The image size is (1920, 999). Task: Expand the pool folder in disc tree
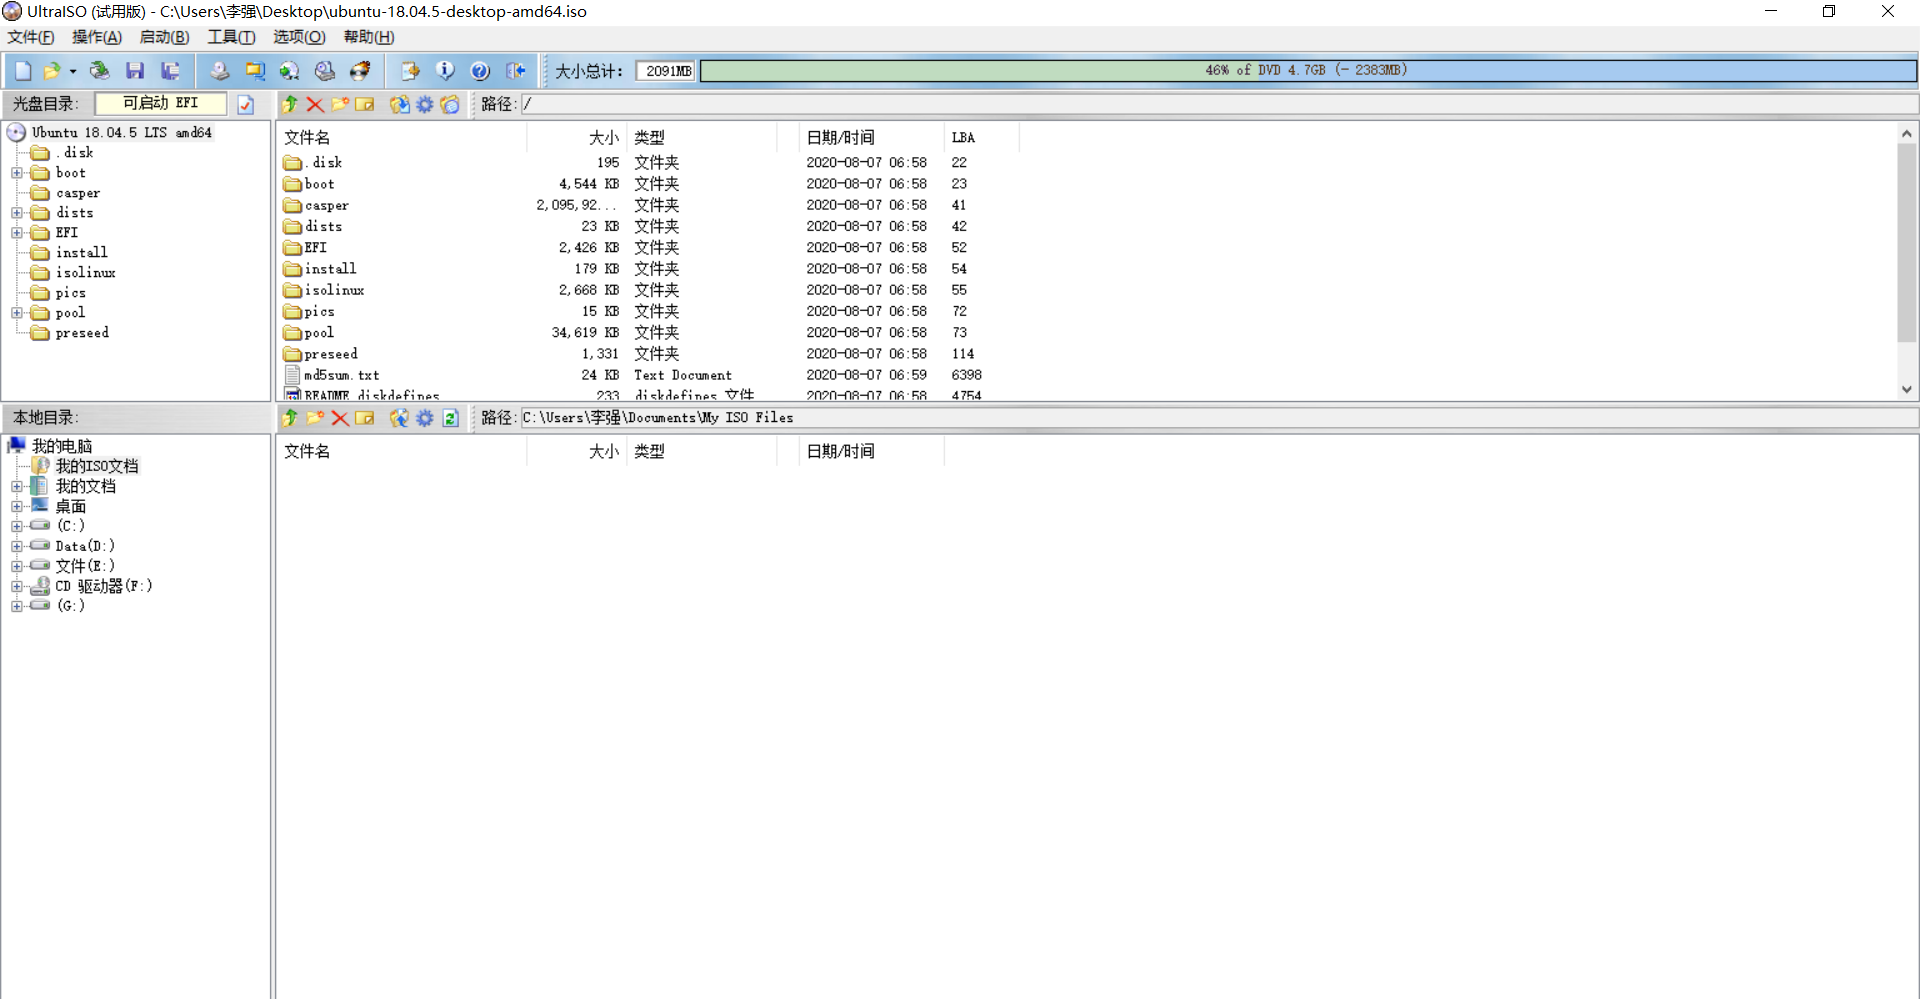(x=17, y=313)
